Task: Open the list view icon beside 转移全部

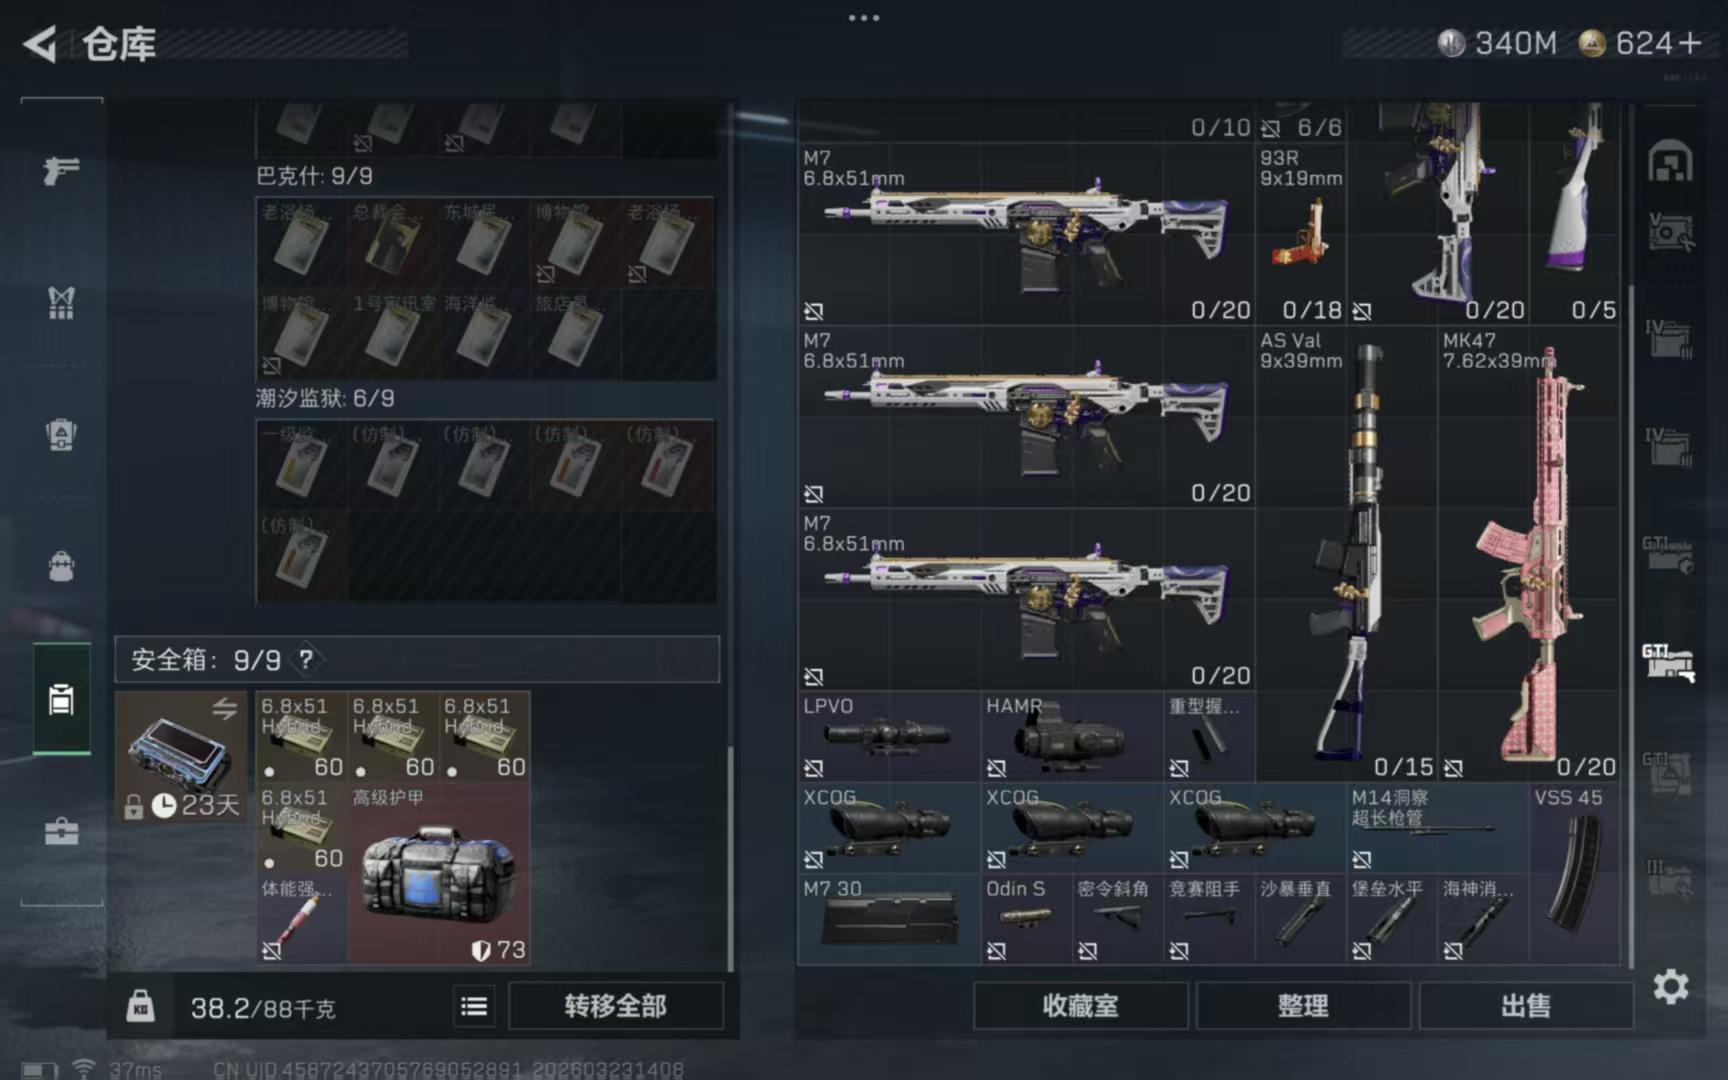Action: tap(474, 1006)
